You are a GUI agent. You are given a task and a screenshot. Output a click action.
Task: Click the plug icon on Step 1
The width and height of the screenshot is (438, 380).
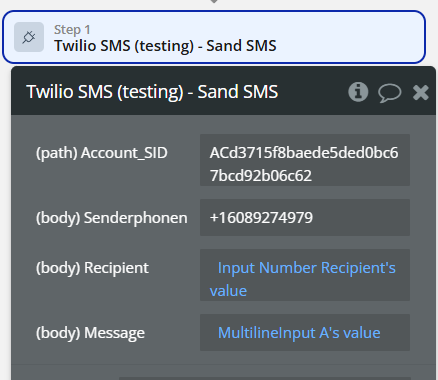[29, 37]
